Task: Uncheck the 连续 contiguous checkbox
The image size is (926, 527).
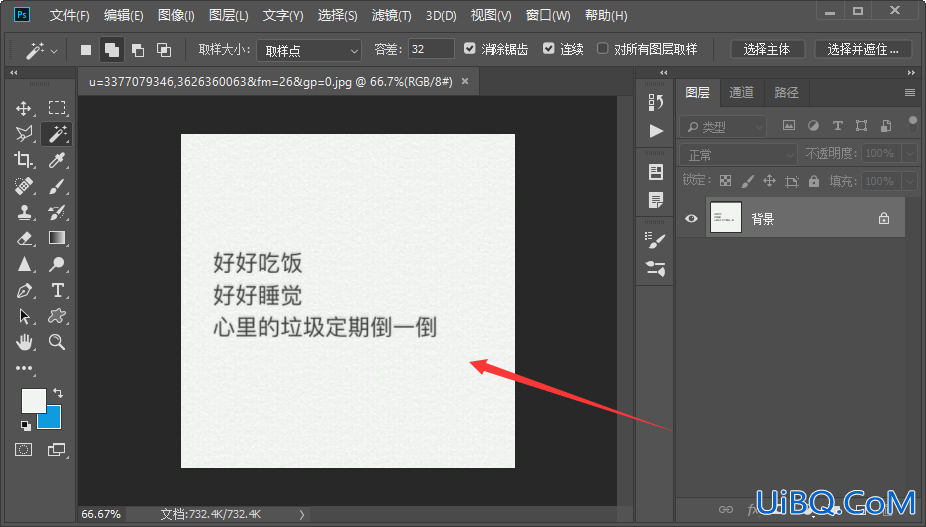Action: click(549, 48)
